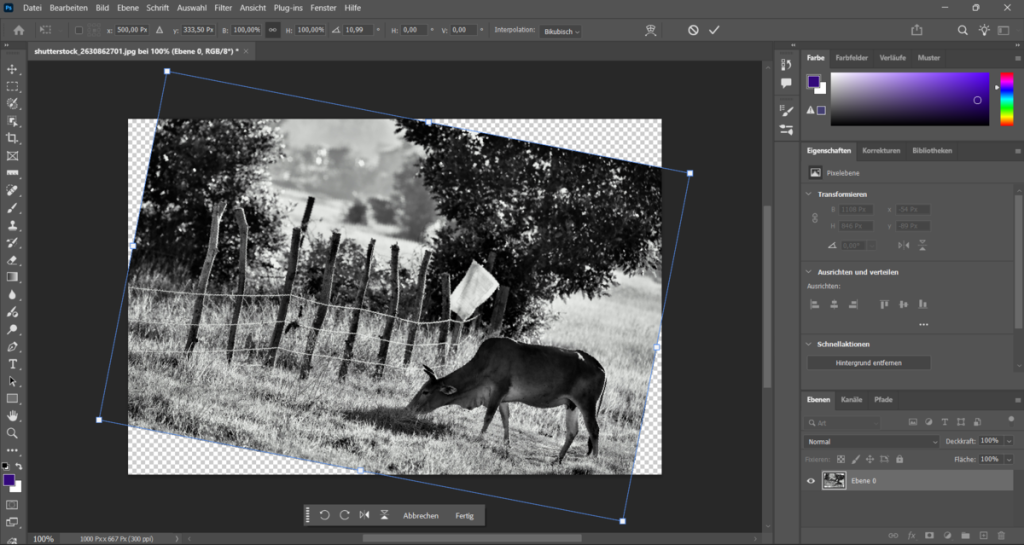The height and width of the screenshot is (545, 1024).
Task: Add layer style with the fx icon
Action: click(x=911, y=536)
